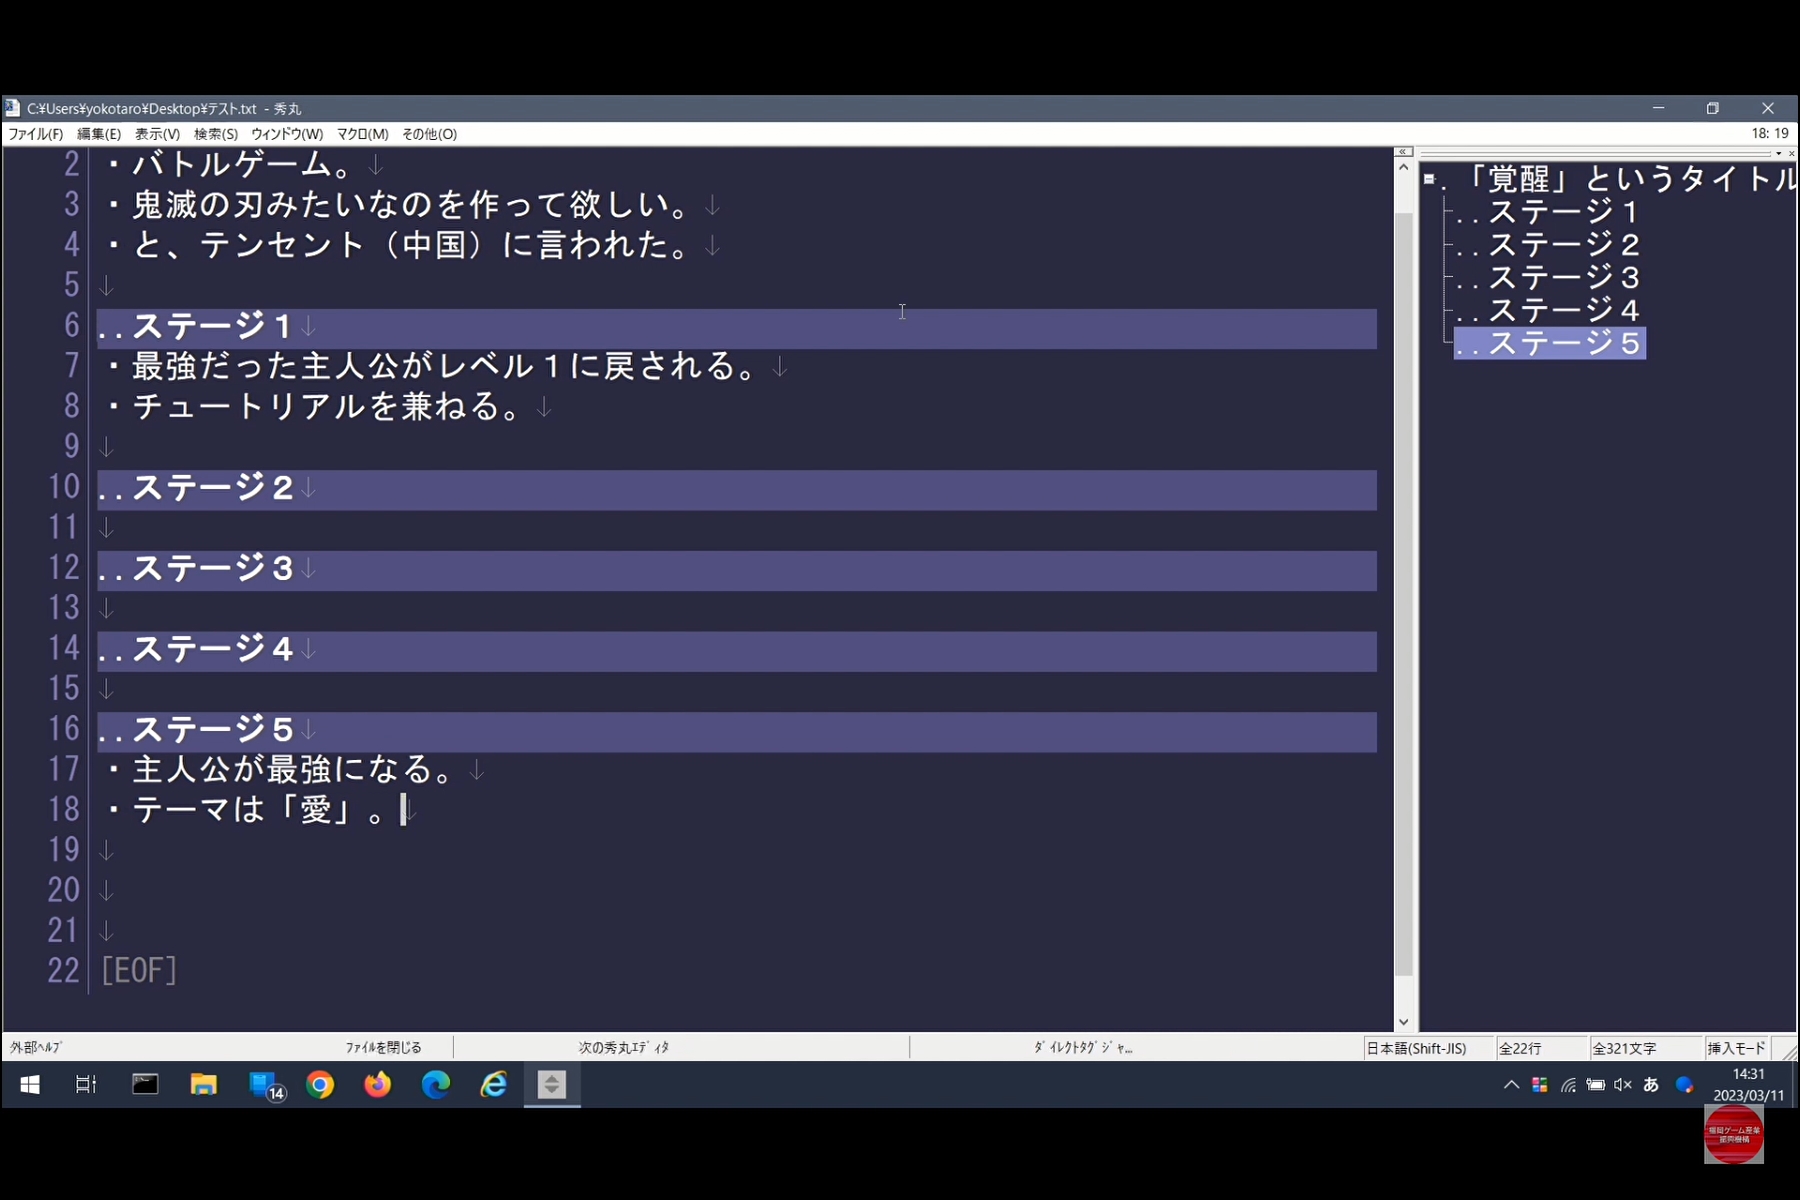Click the line ・テーマは「愛」。
This screenshot has height=1200, width=1800.
pos(249,810)
